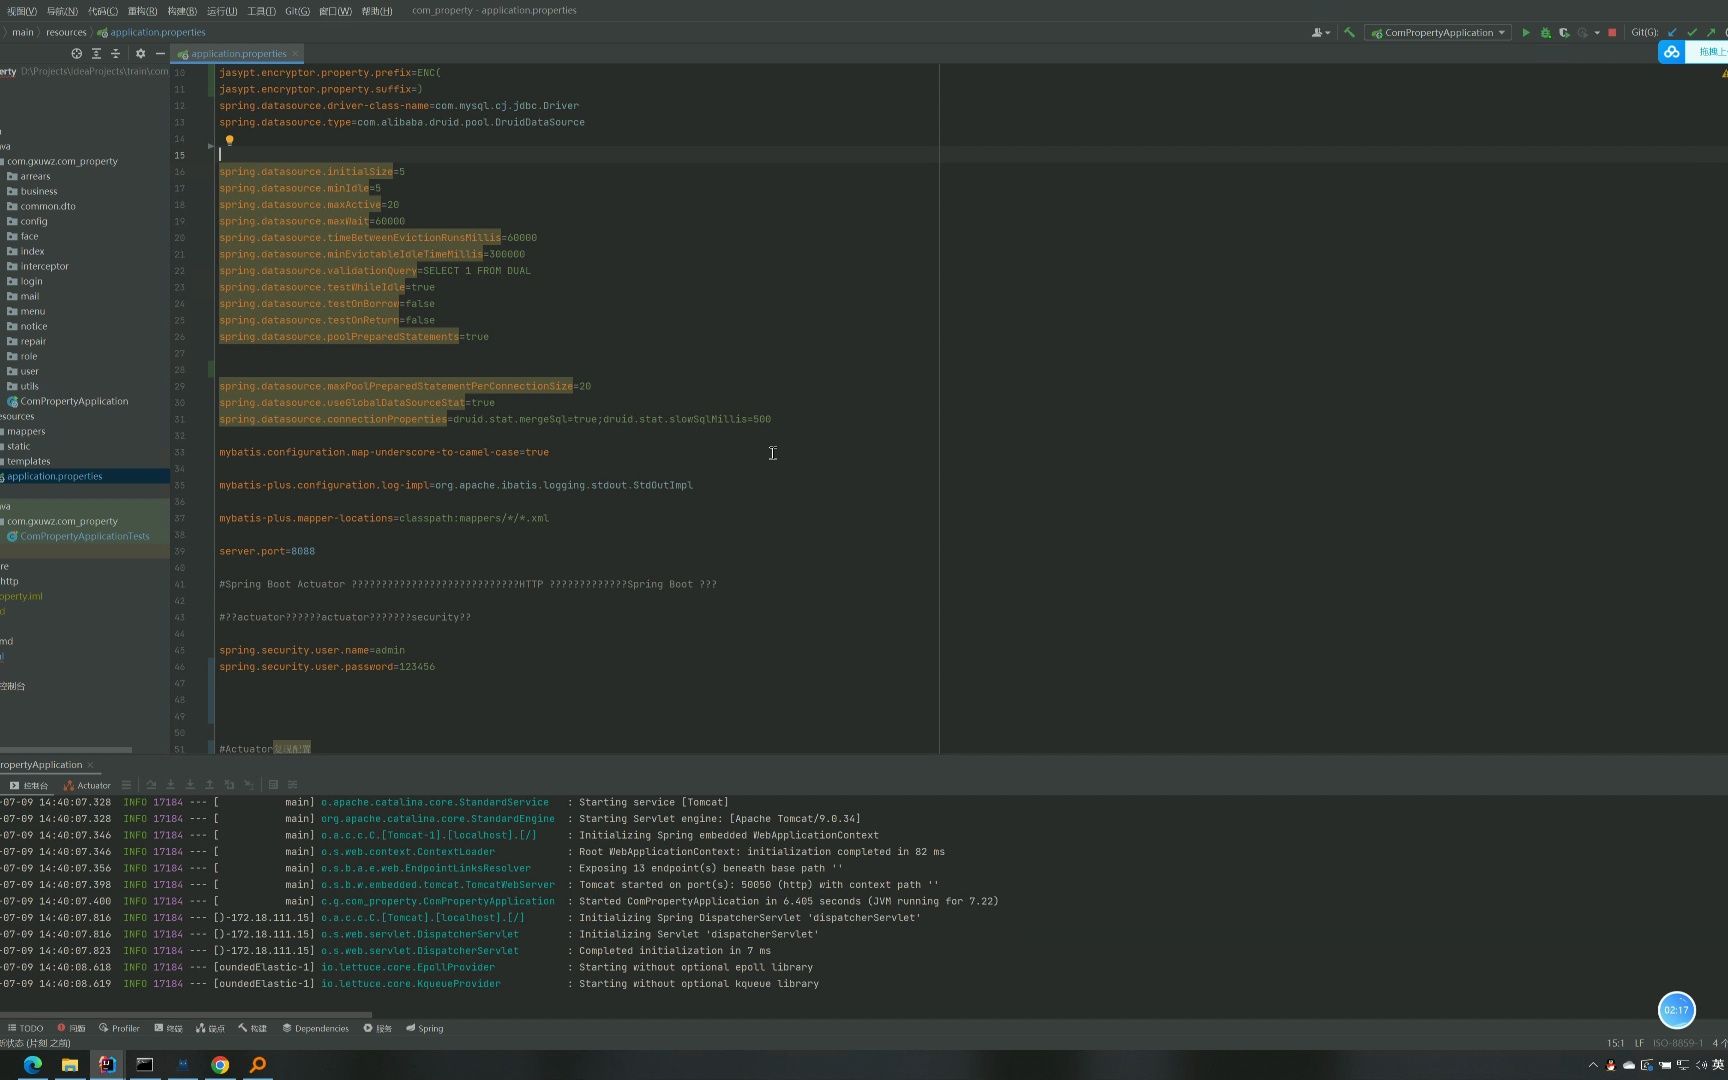1728x1080 pixels.
Task: Open the Git(G) menu
Action: pos(297,11)
